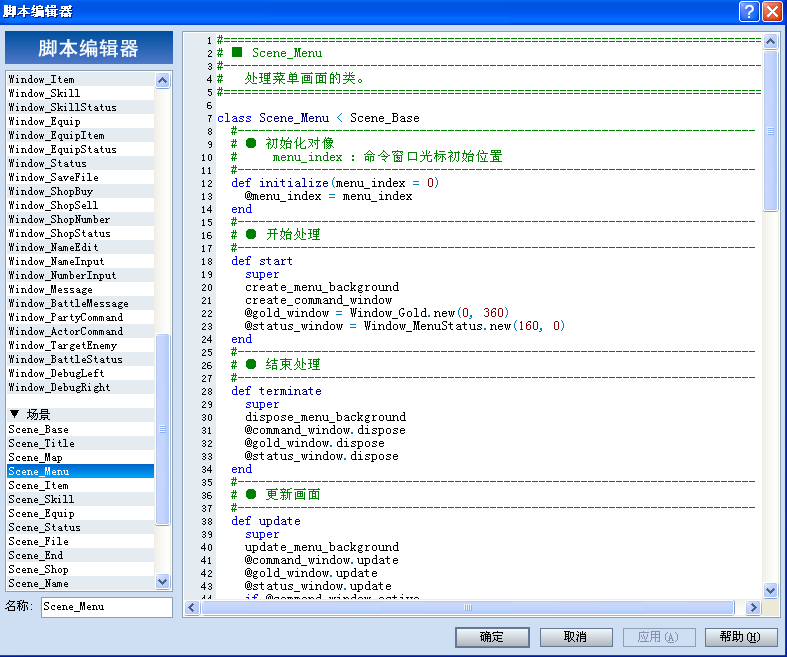This screenshot has height=657, width=787.
Task: Select Window_TargetEnemy script
Action: pos(80,346)
